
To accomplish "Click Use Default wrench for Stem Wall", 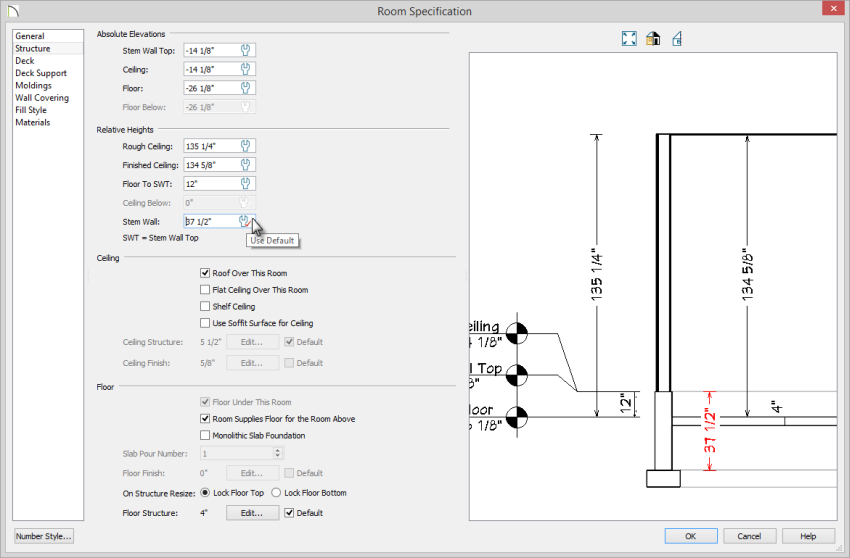I will point(245,221).
